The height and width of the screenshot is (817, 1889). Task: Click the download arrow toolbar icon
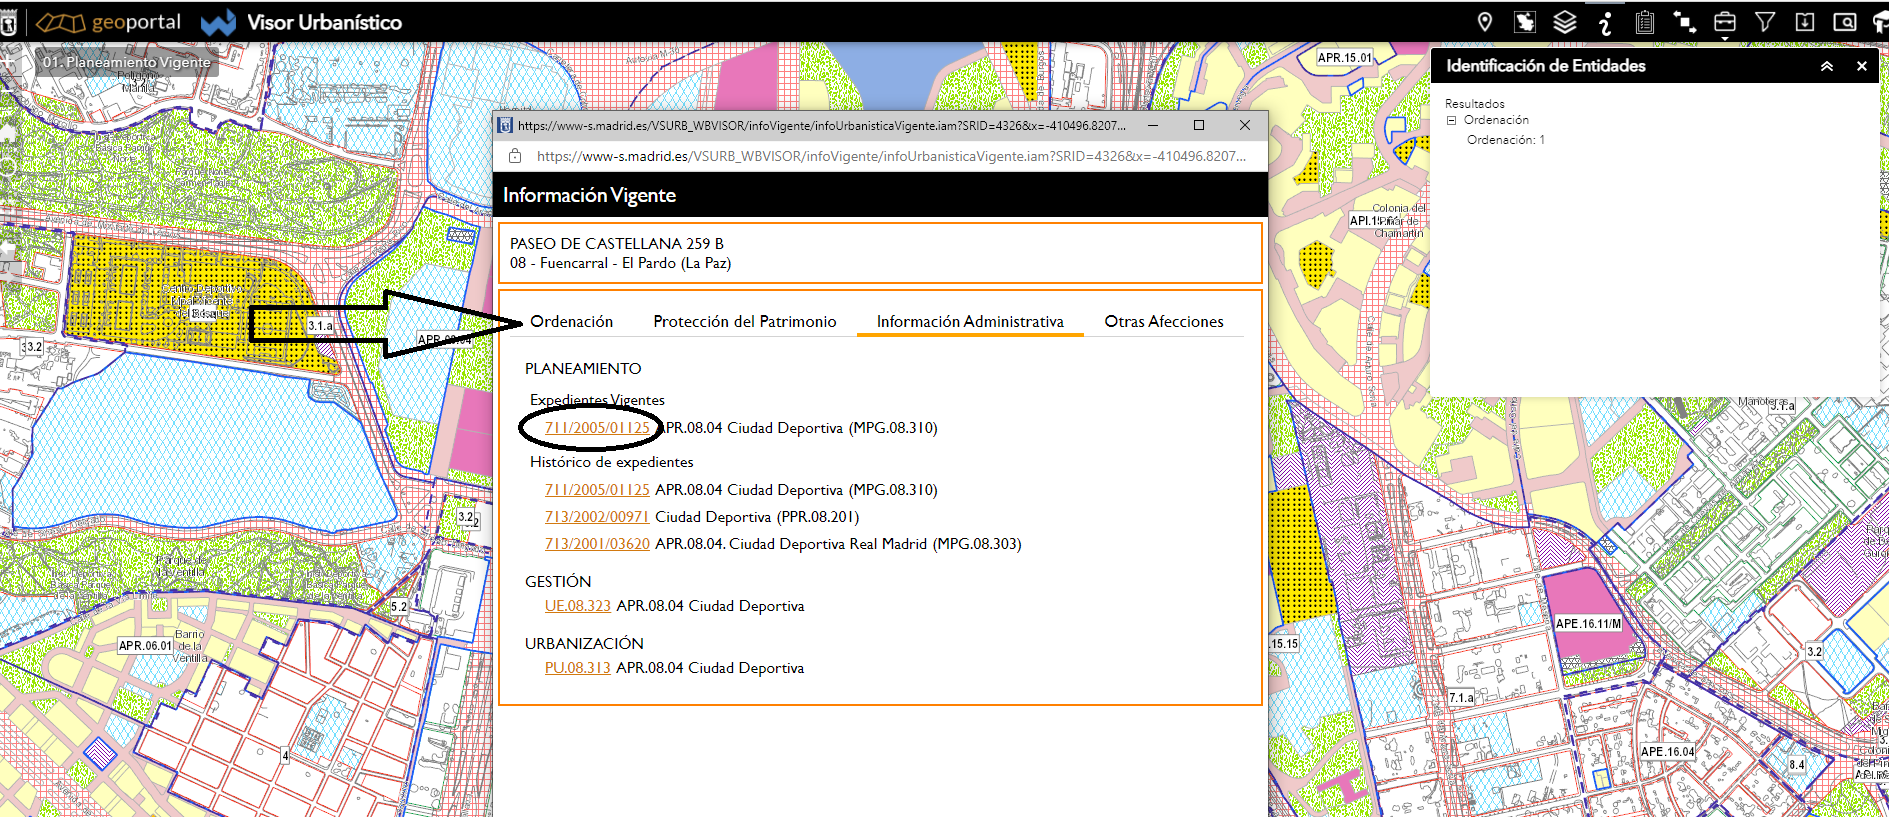(1805, 22)
